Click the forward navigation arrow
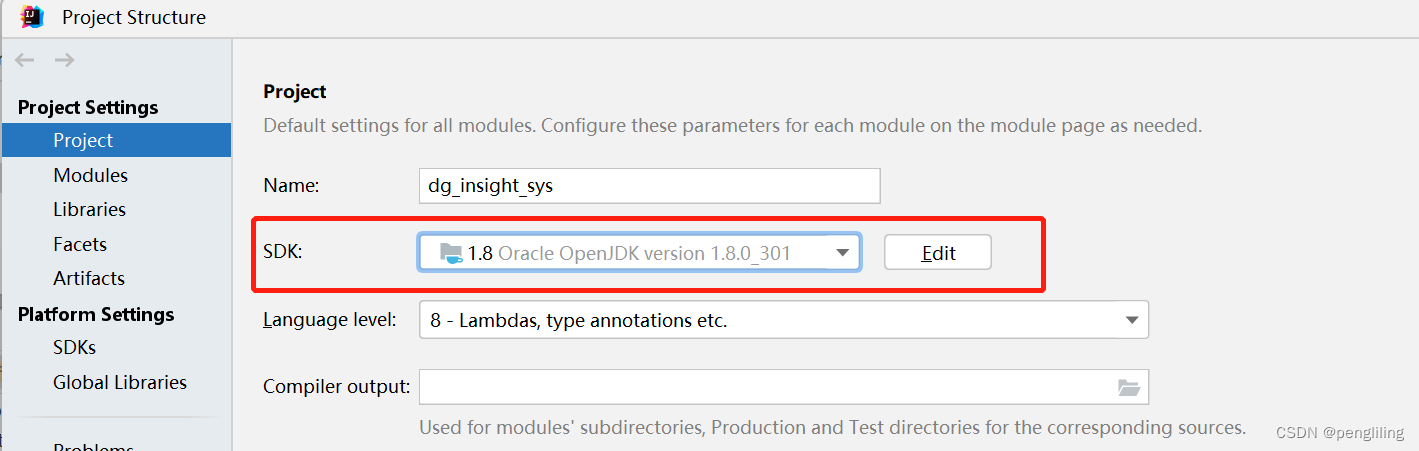The height and width of the screenshot is (451, 1419). 65,61
